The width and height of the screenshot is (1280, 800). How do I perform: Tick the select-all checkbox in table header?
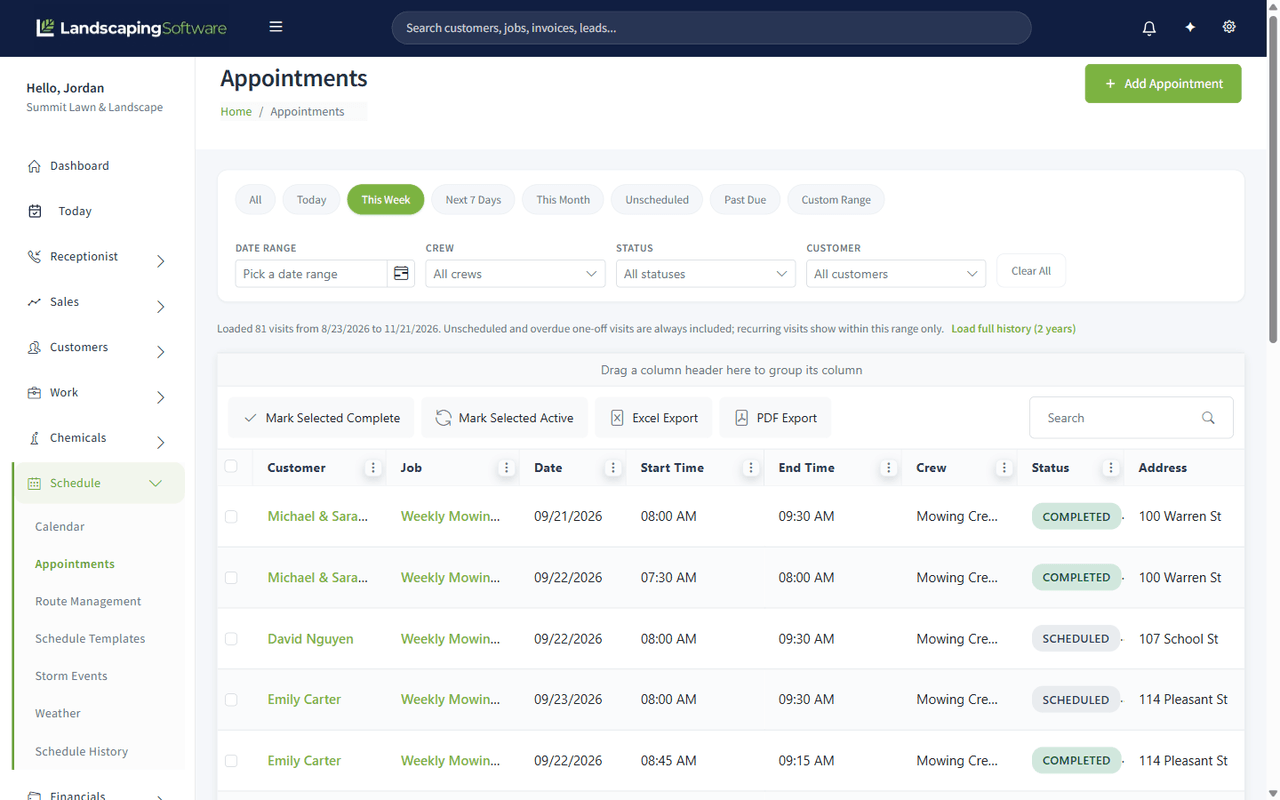231,467
